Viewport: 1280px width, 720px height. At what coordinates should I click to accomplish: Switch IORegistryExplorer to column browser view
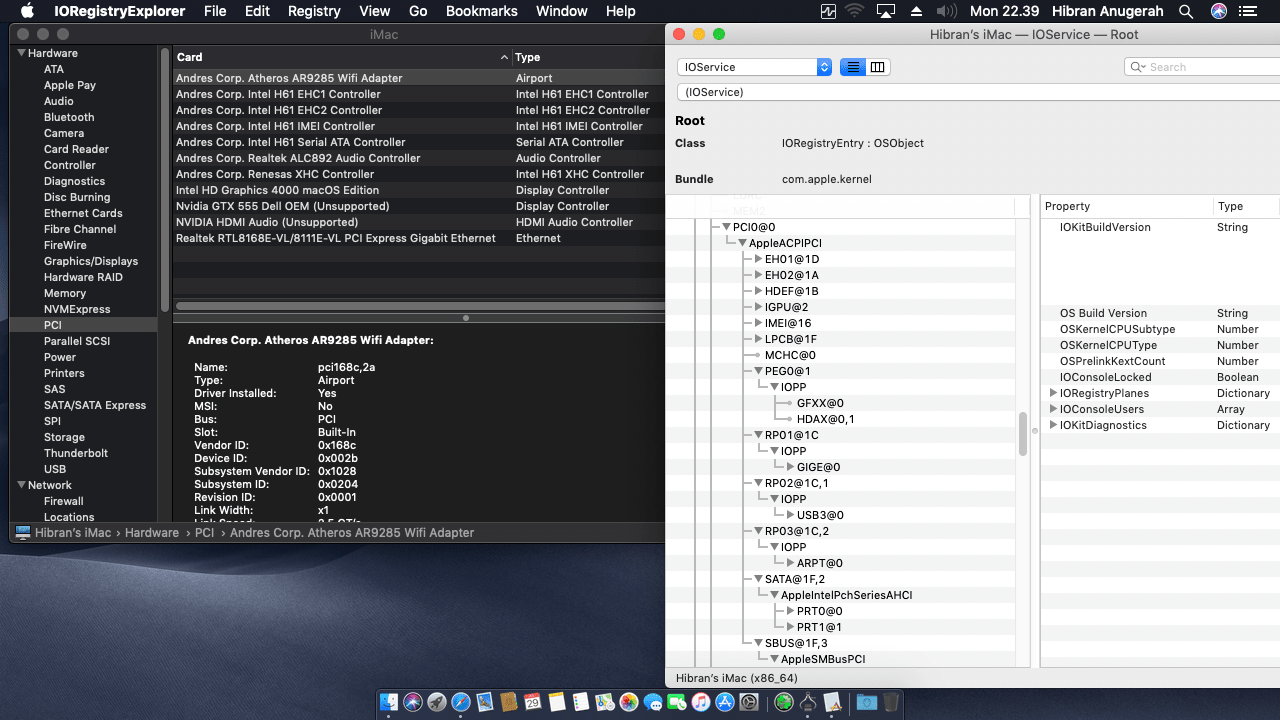(877, 67)
